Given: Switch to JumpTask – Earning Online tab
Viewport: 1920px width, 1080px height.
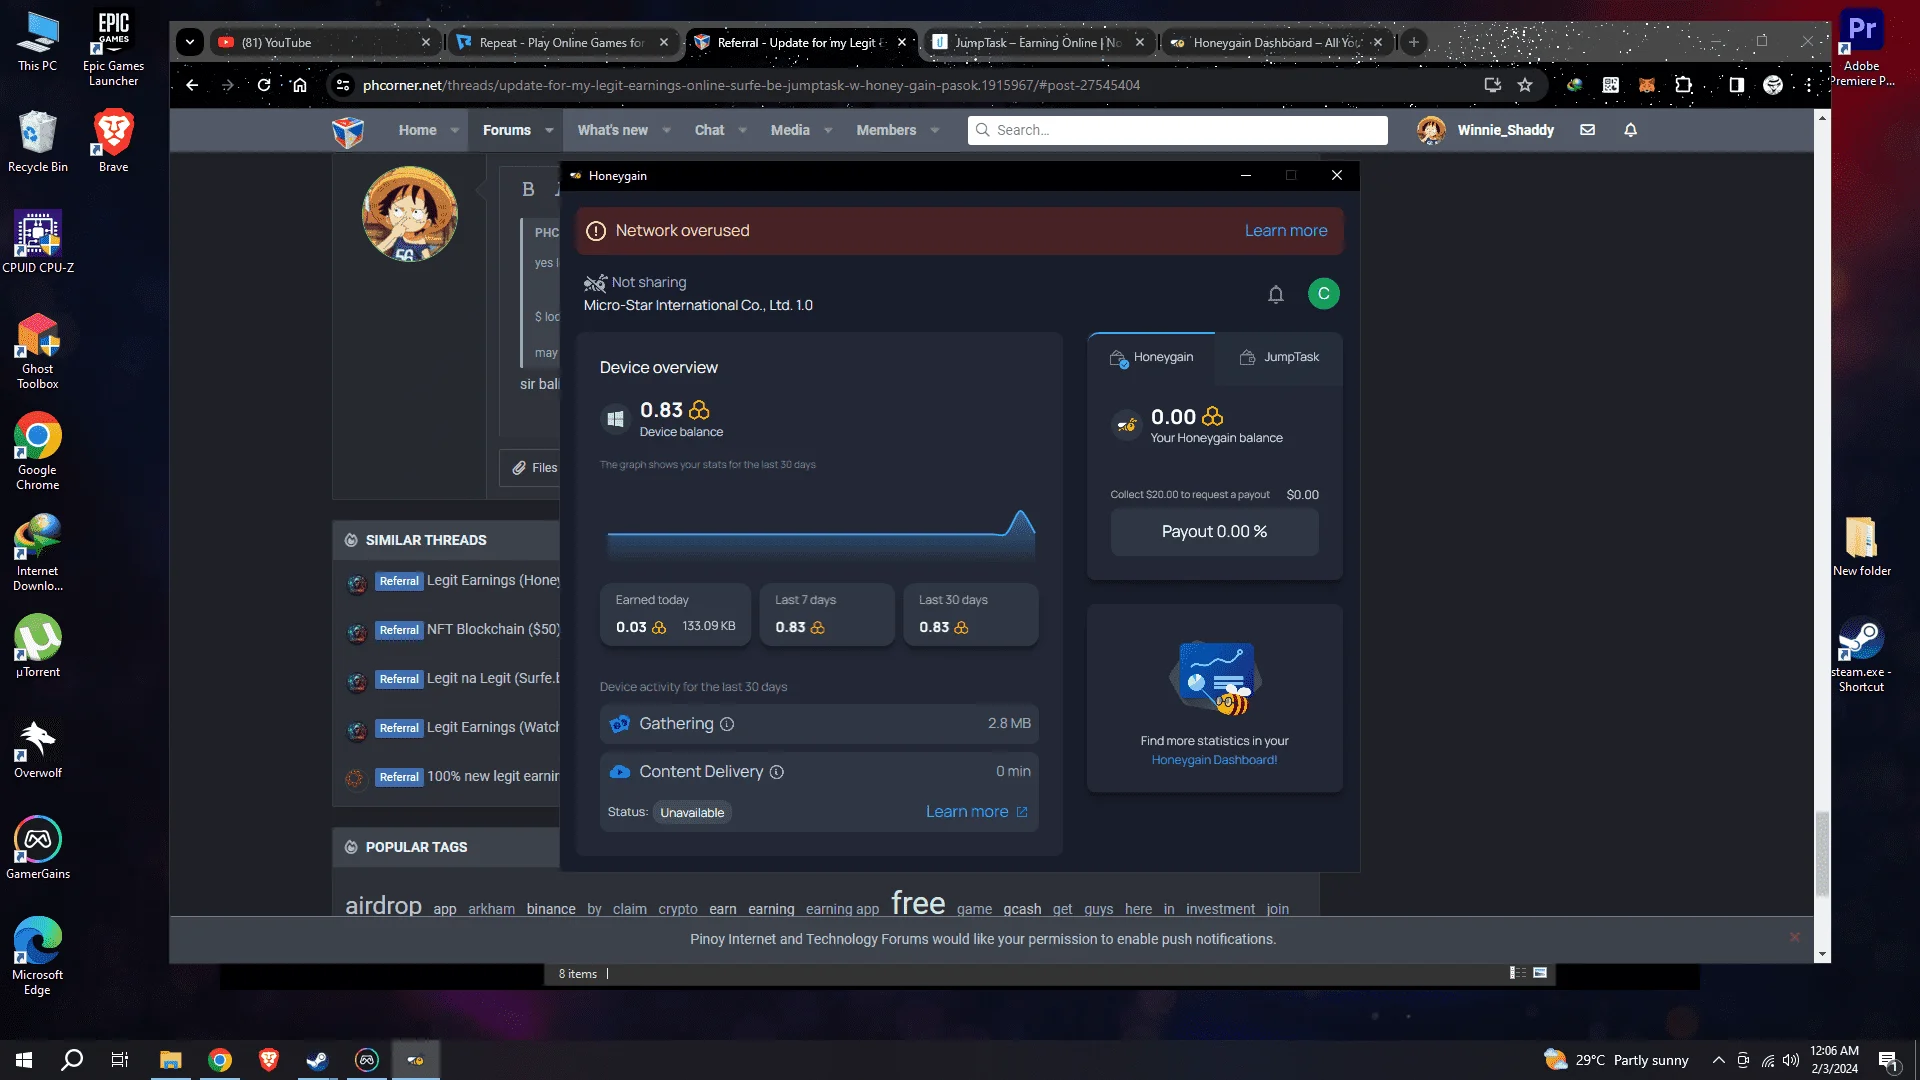Looking at the screenshot, I should click(x=1038, y=42).
